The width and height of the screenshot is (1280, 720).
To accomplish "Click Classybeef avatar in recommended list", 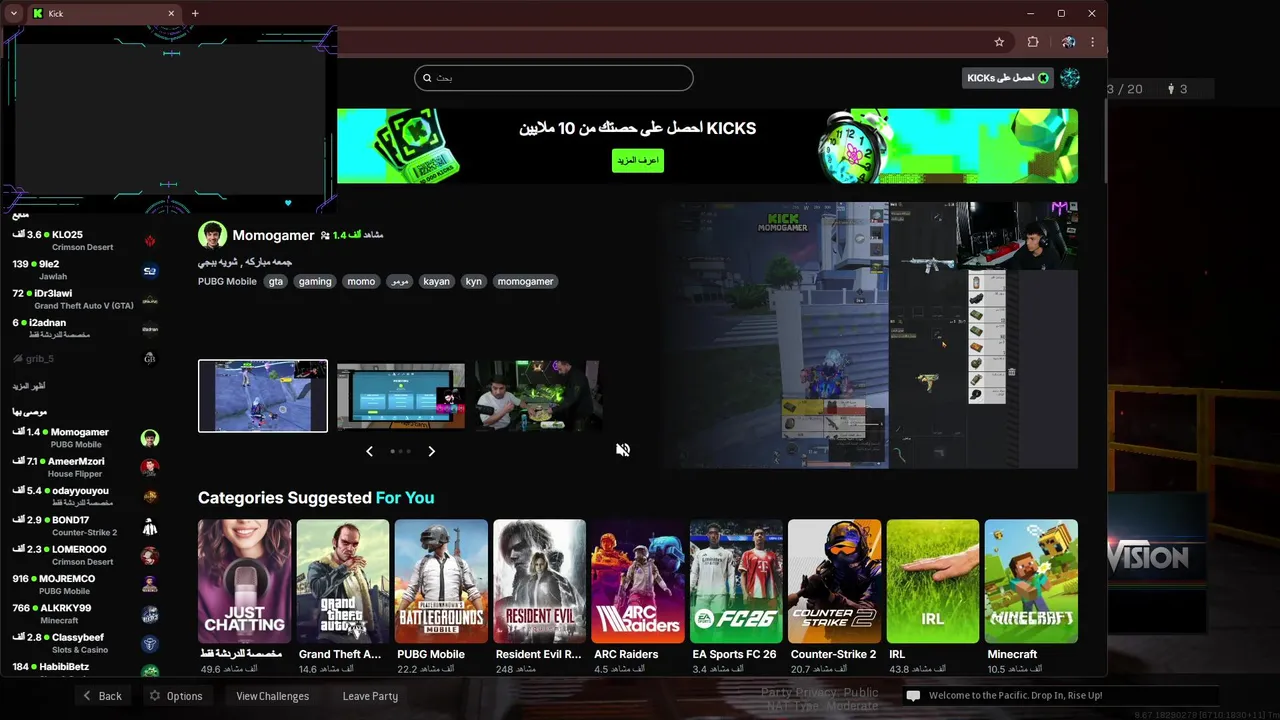I will click(150, 643).
